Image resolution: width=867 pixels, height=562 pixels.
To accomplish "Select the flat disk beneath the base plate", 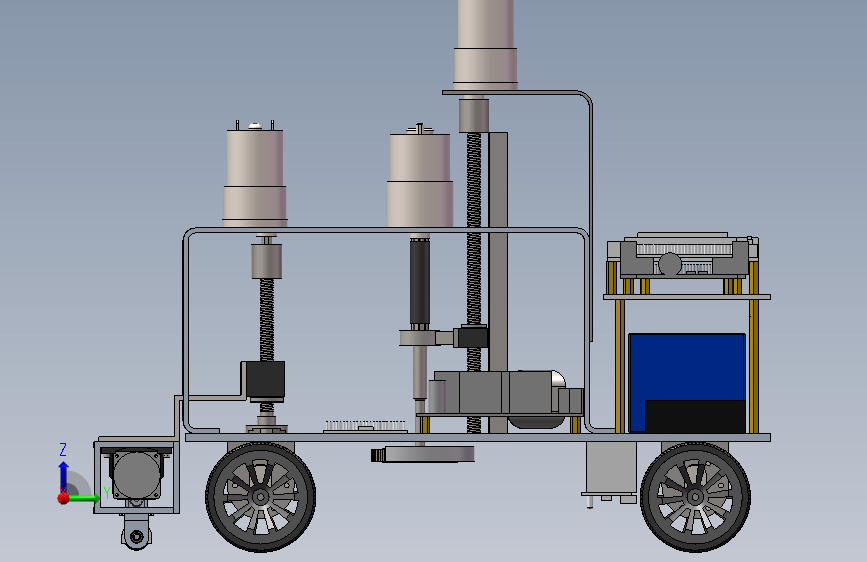I will [430, 454].
